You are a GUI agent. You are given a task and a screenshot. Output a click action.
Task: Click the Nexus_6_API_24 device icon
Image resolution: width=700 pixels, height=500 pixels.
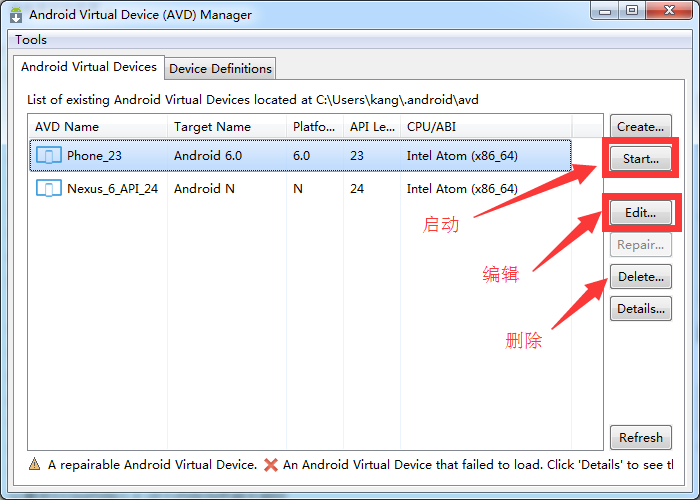pyautogui.click(x=48, y=188)
